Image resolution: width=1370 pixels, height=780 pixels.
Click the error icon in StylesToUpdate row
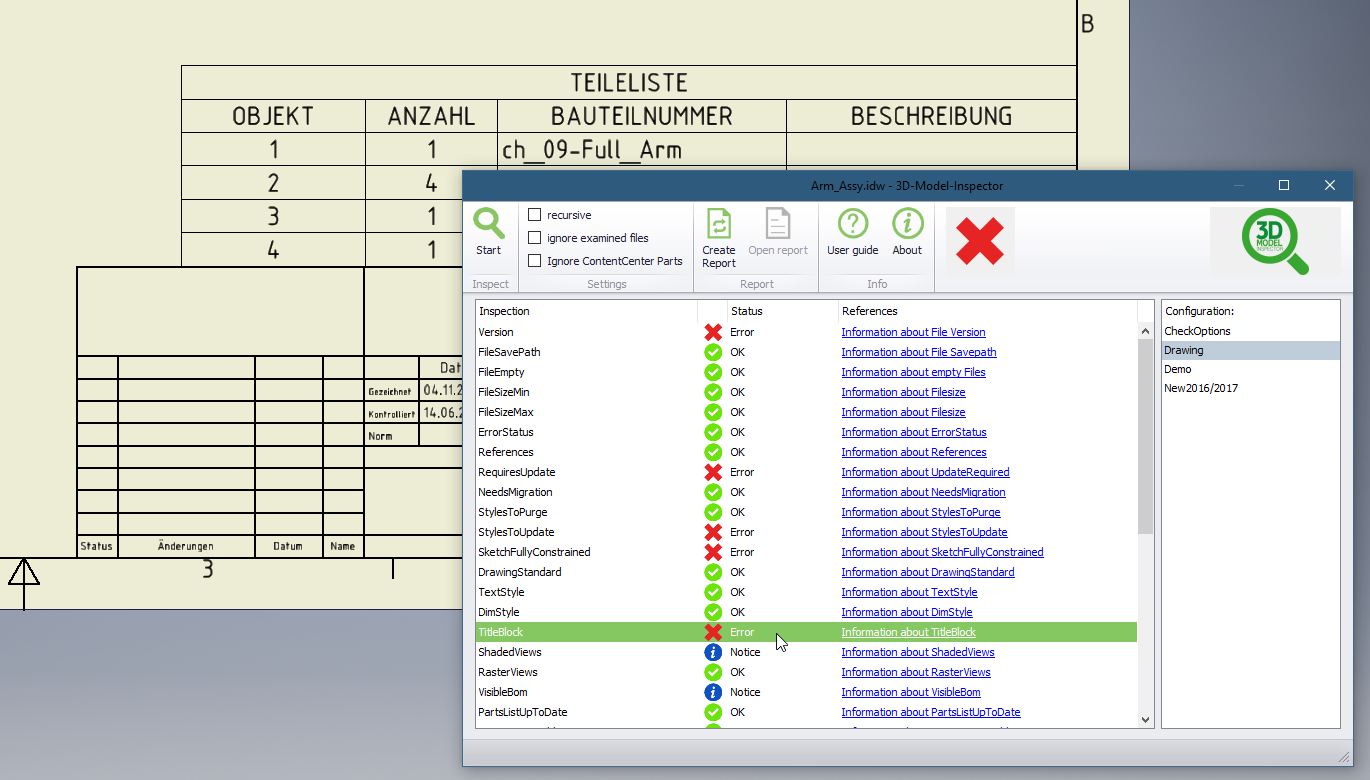[713, 532]
